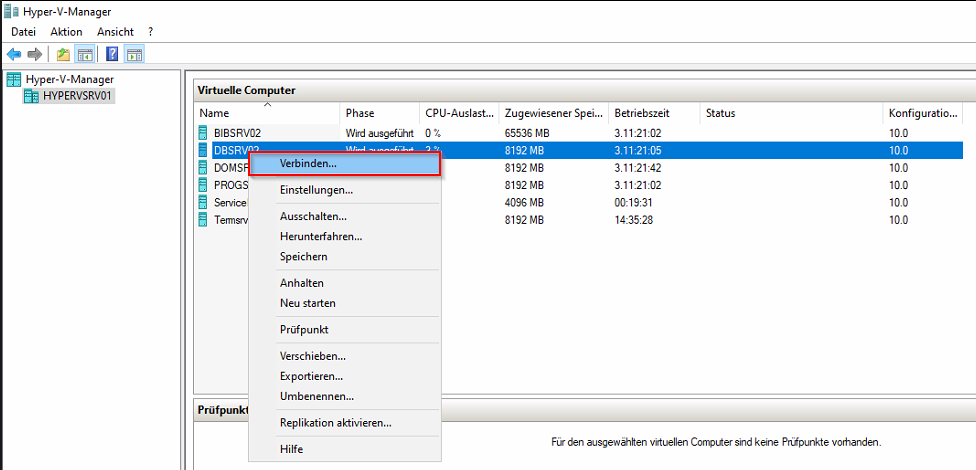Click Speichern in context menu

pyautogui.click(x=344, y=256)
